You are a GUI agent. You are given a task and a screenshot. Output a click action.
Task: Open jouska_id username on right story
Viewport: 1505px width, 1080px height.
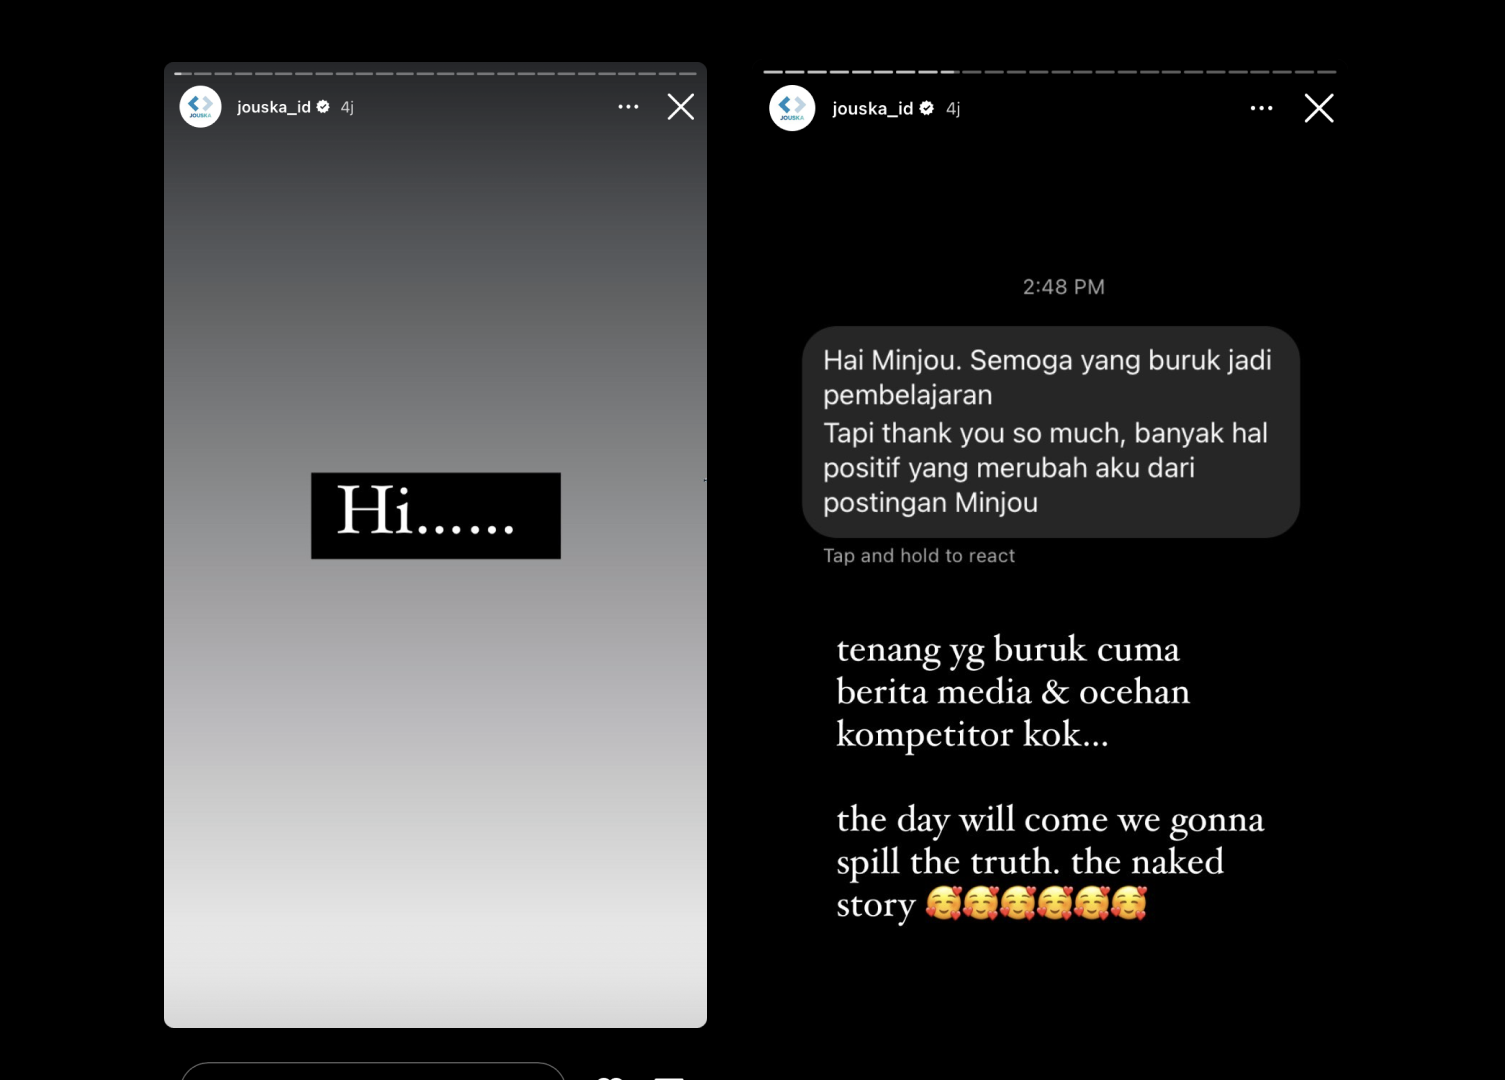point(872,108)
